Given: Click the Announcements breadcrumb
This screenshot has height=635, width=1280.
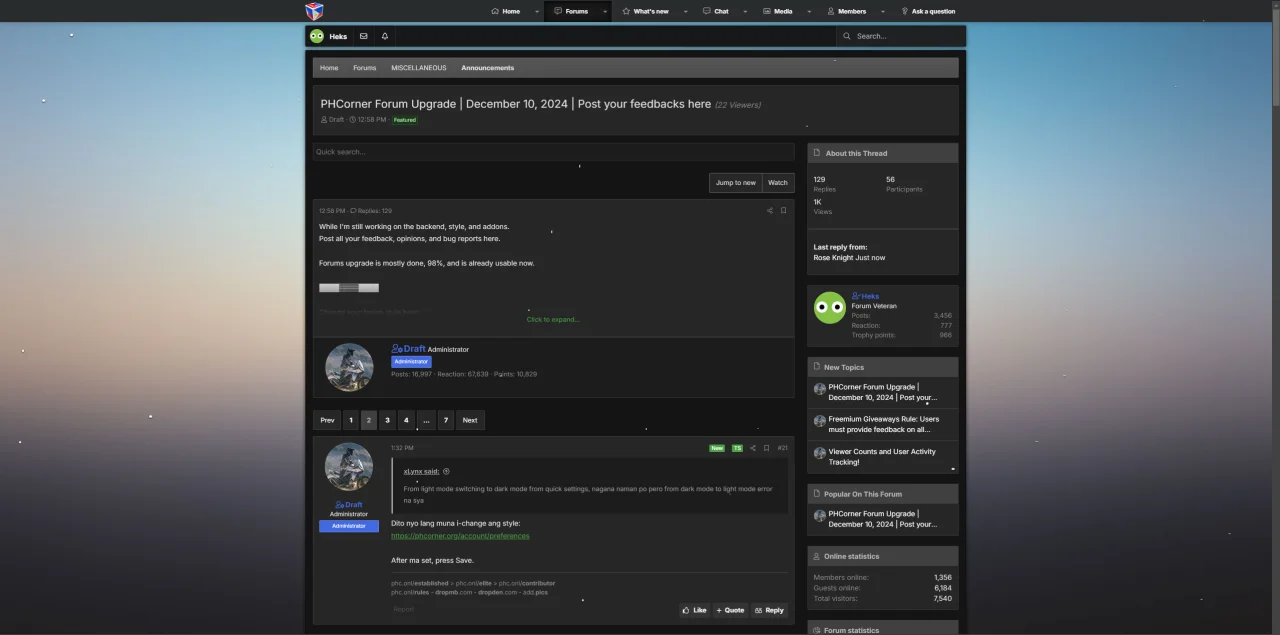Looking at the screenshot, I should [488, 68].
